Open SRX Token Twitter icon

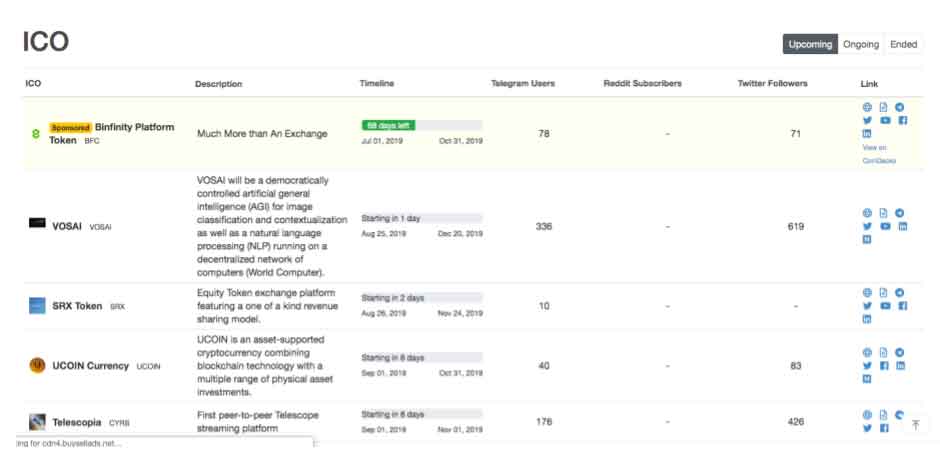(867, 306)
